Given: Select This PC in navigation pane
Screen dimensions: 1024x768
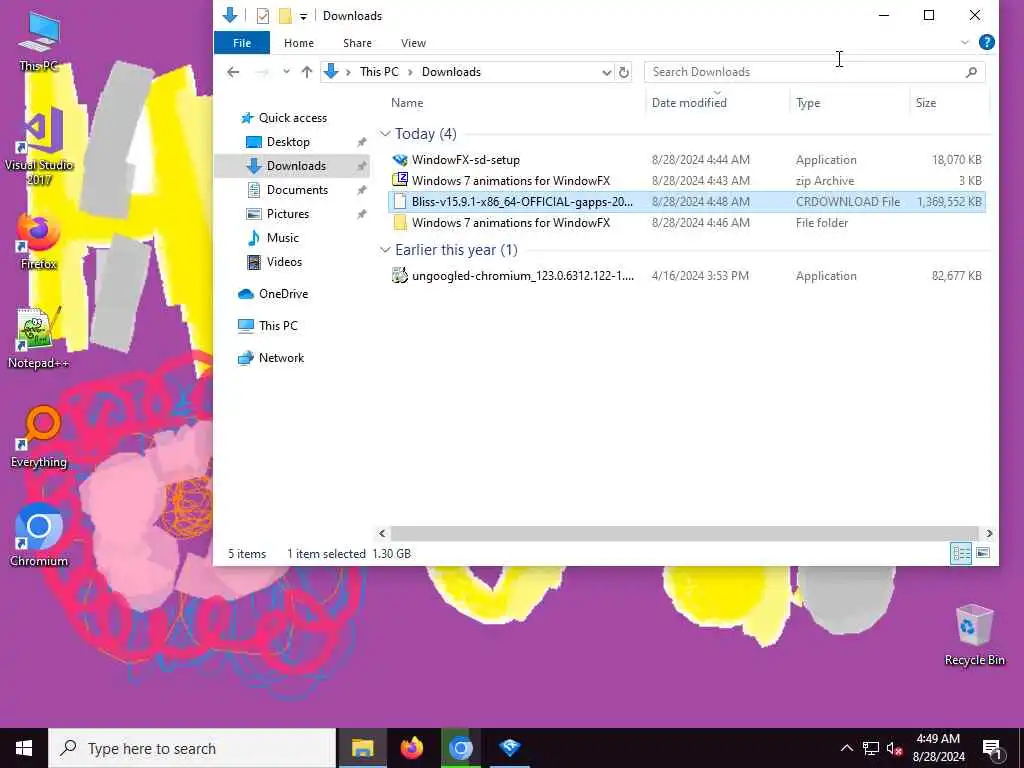Looking at the screenshot, I should click(x=278, y=326).
